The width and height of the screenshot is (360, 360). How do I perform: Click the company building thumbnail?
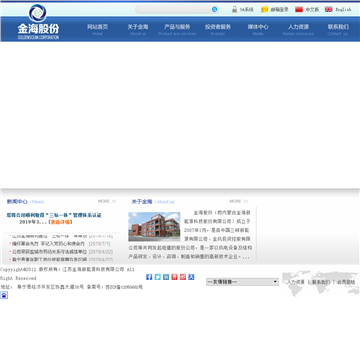(154, 227)
